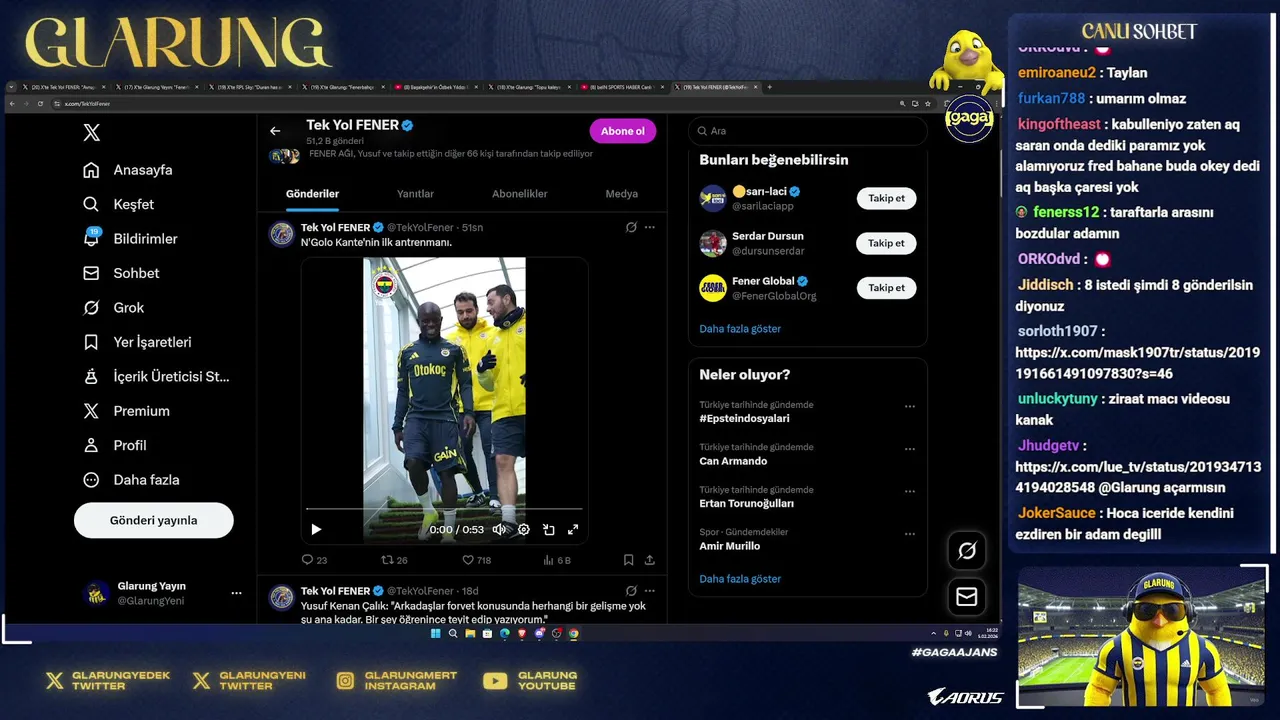
Task: Click Daha fazla göster under suggestions
Action: click(740, 329)
